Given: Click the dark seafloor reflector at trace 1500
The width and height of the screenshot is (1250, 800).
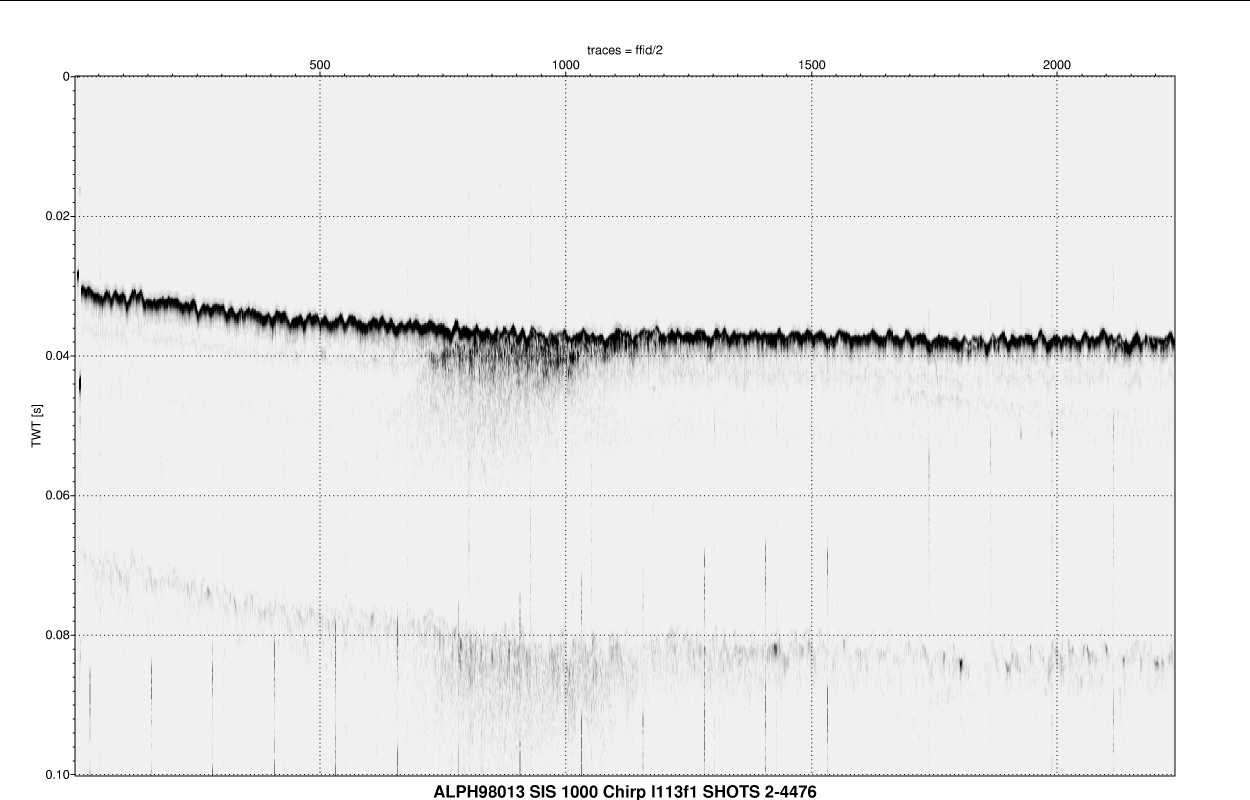Looking at the screenshot, I should pos(812,337).
